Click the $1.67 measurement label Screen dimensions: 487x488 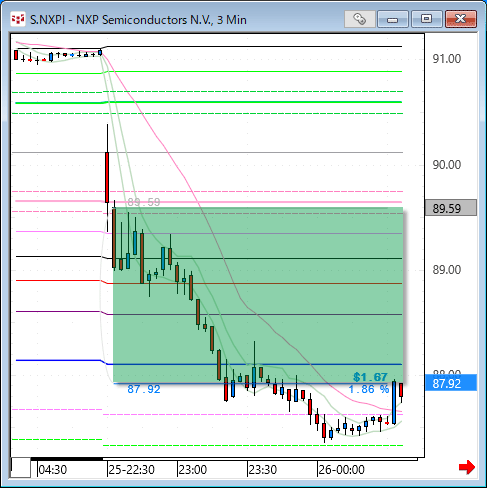point(370,377)
